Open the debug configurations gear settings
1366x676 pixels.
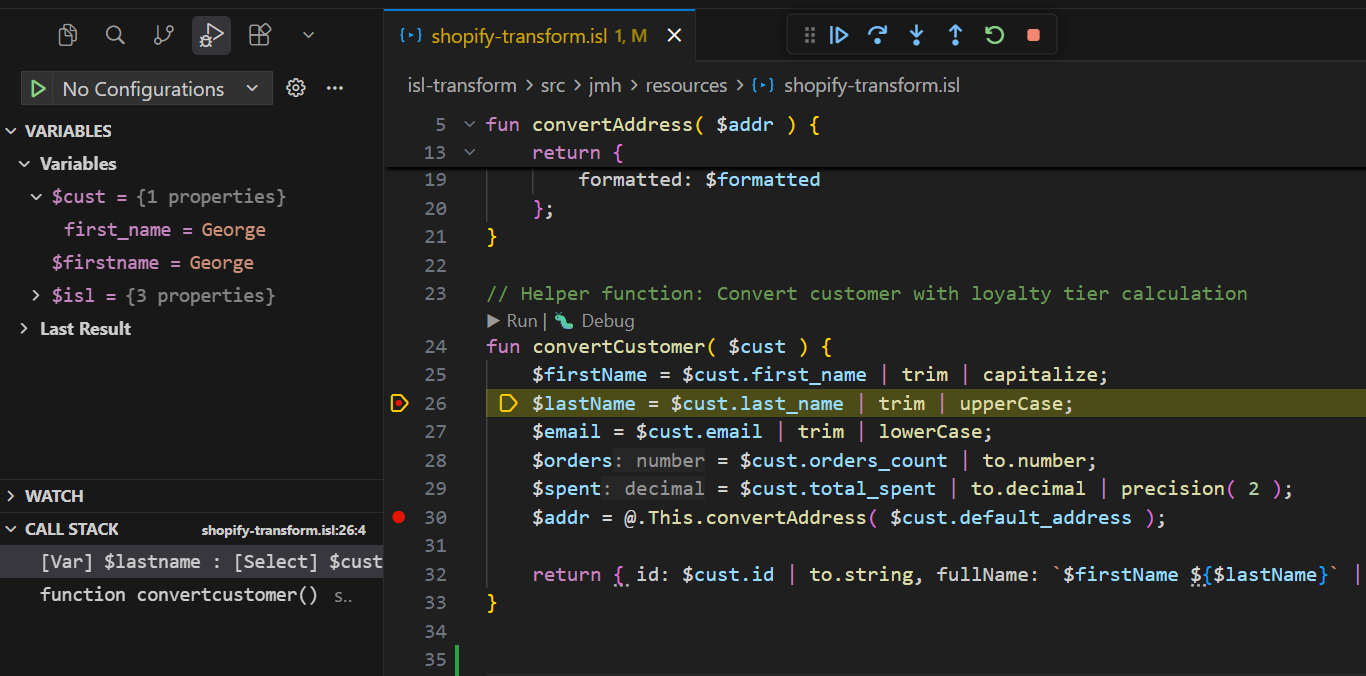point(296,88)
